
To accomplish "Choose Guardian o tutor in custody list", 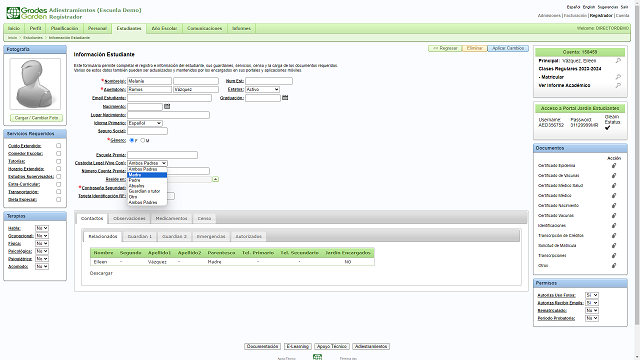I will [147, 191].
